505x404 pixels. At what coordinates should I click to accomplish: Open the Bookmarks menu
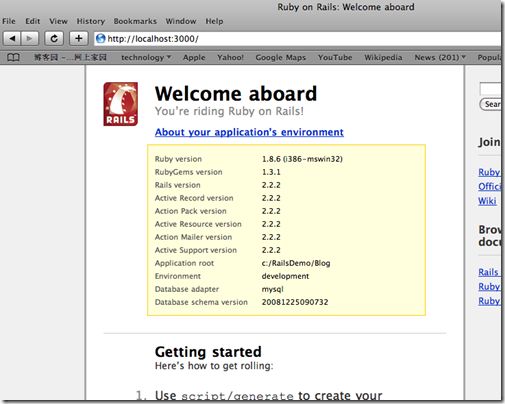point(135,21)
